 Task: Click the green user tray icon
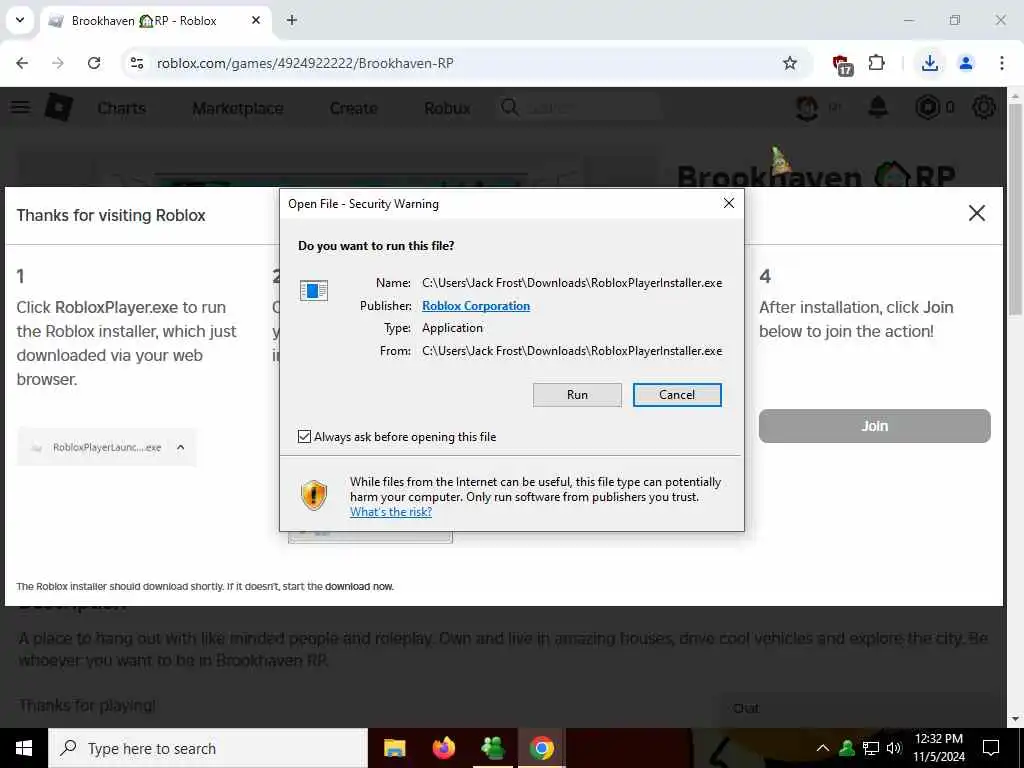pos(847,748)
